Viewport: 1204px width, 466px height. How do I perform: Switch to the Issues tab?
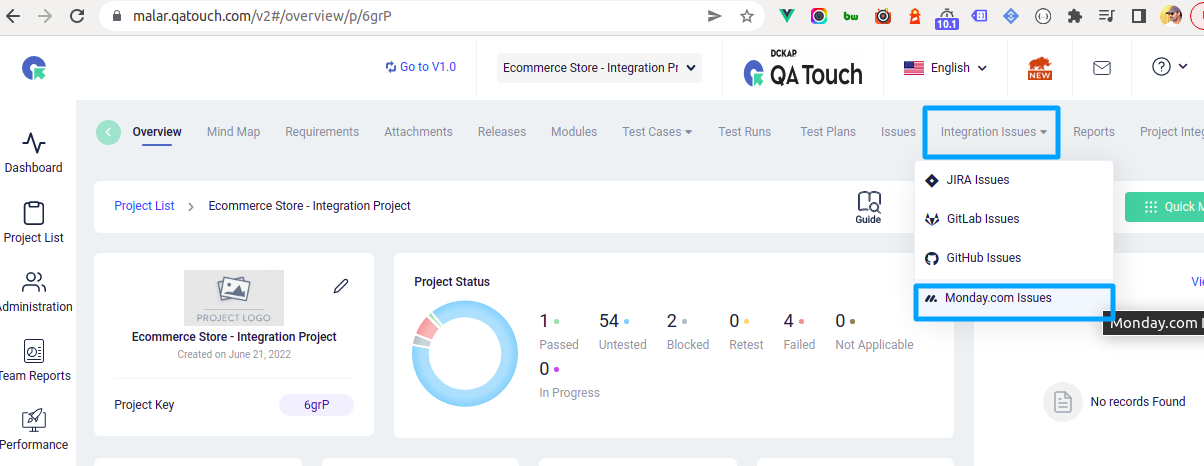pyautogui.click(x=898, y=132)
